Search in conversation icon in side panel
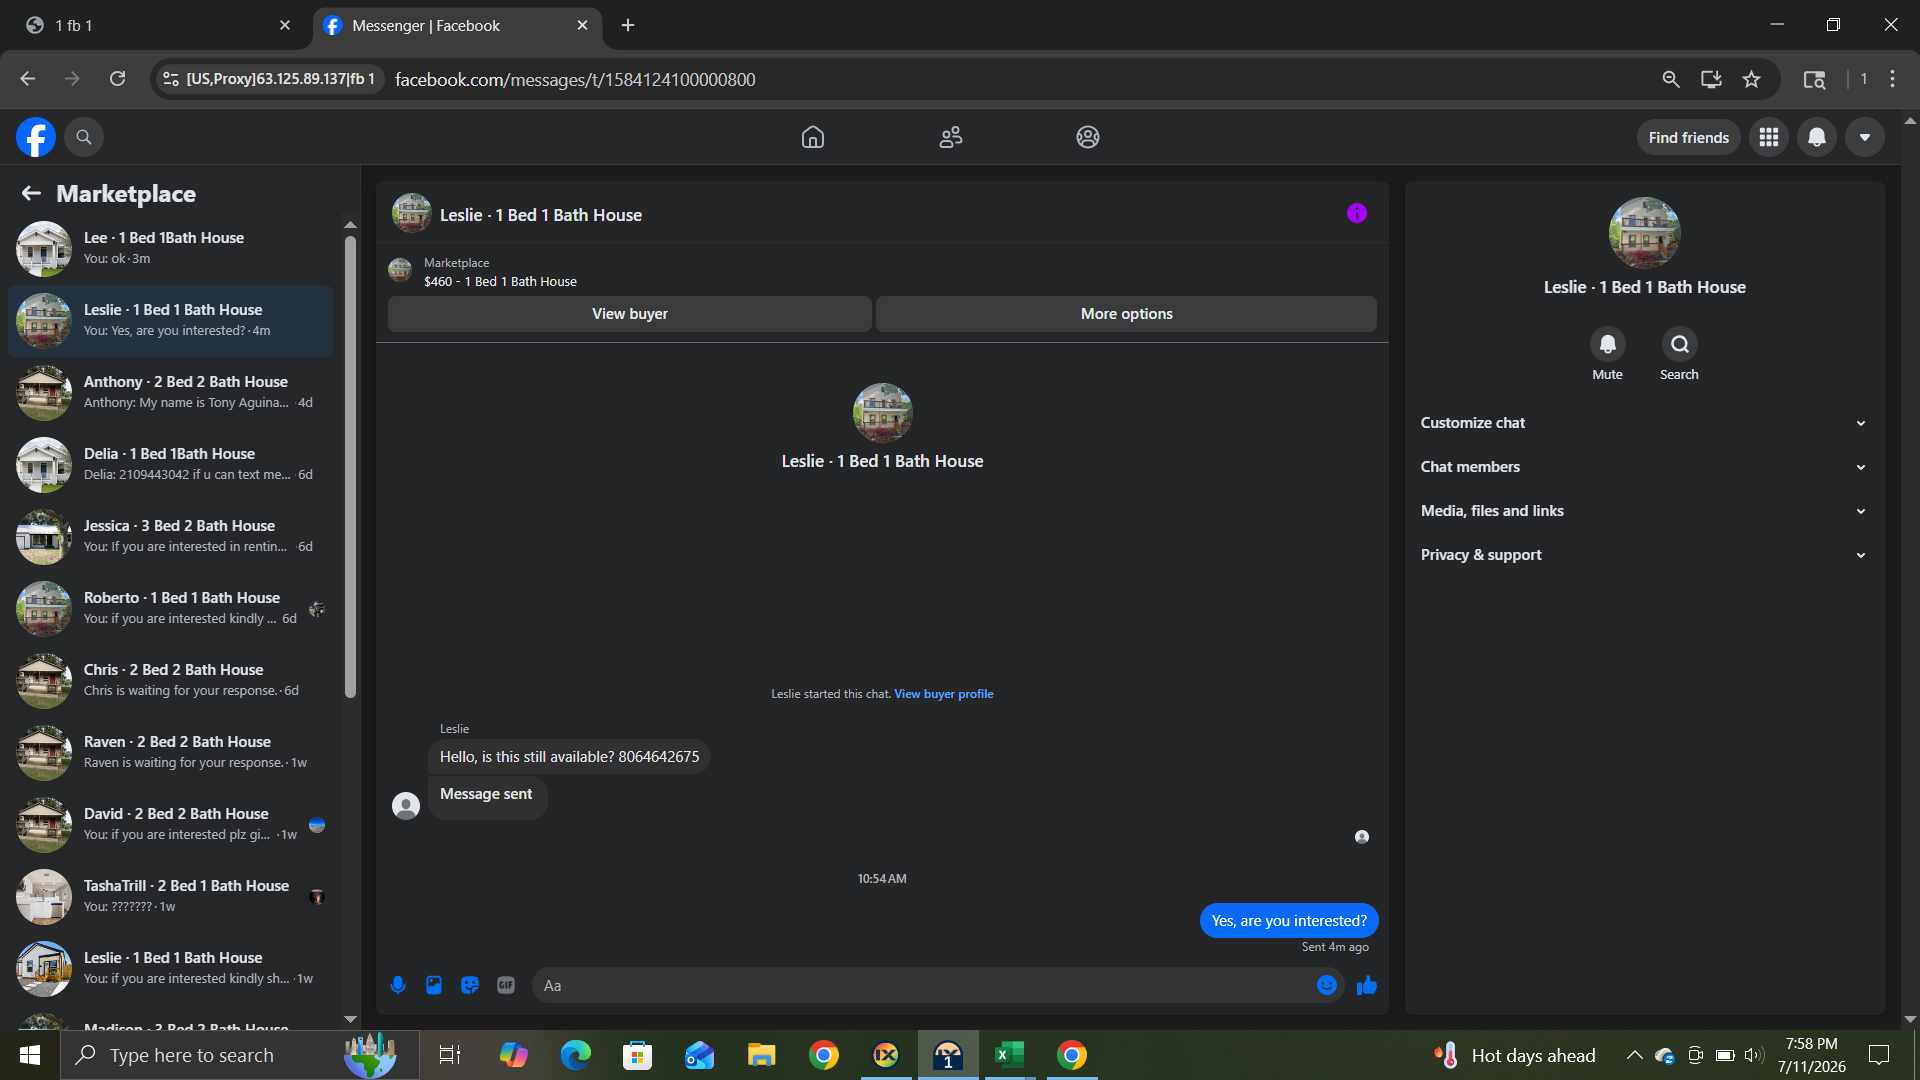 pos(1680,344)
